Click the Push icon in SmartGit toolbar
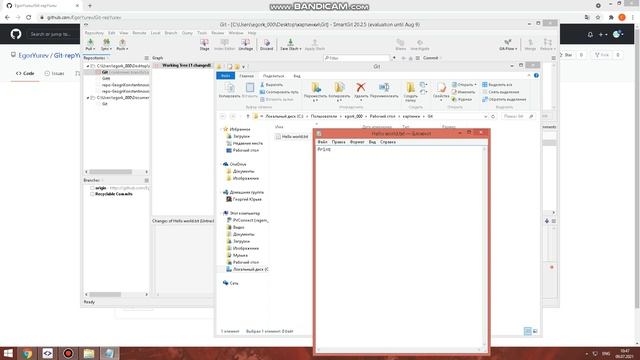The width and height of the screenshot is (640, 360). 122,42
